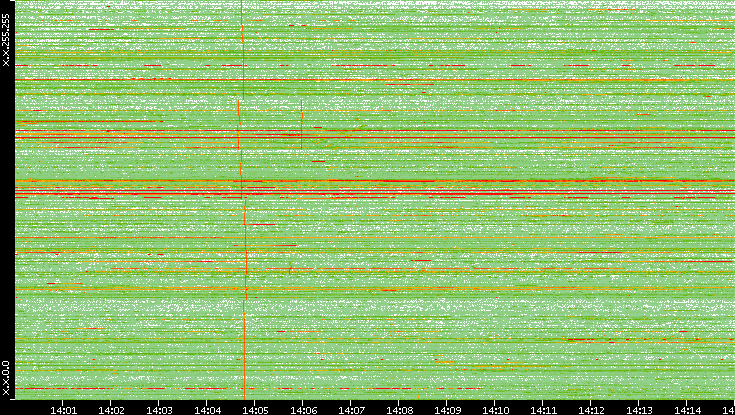735x415 pixels.
Task: Select the x.x.0.0 axis label
Action: (x=6, y=378)
